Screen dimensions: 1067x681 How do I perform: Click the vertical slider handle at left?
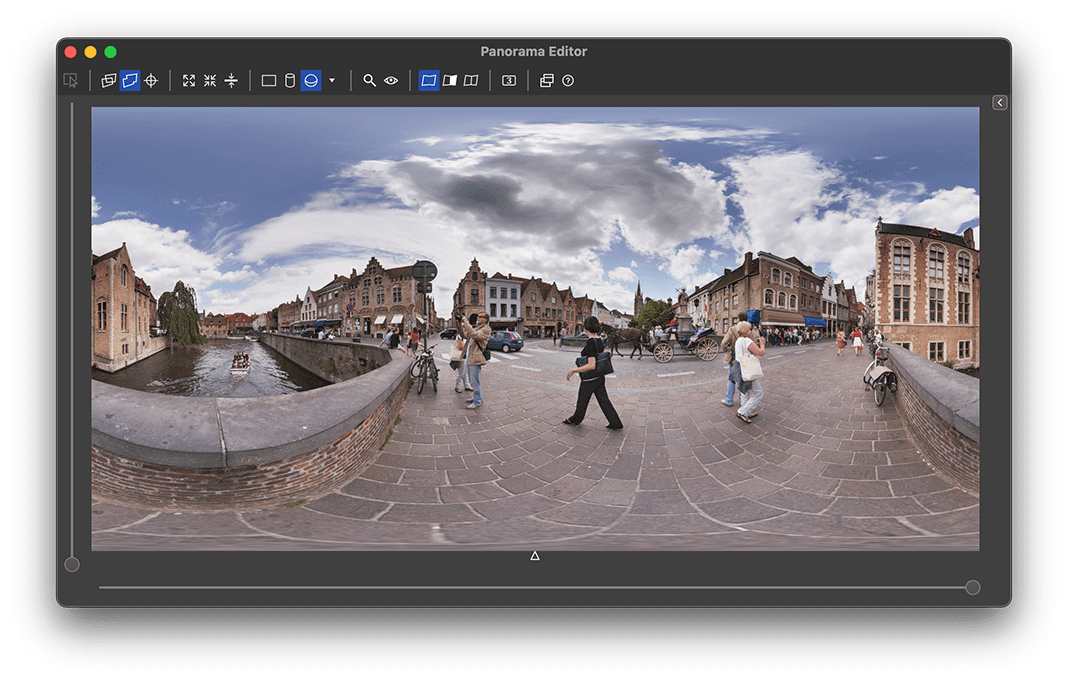point(72,565)
